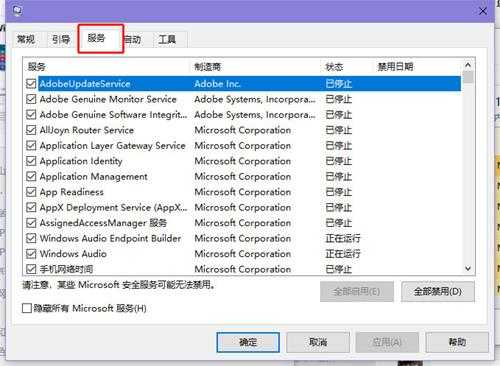Viewport: 500px width, 366px height.
Task: Select the Windows Audio row name
Action: [x=73, y=254]
